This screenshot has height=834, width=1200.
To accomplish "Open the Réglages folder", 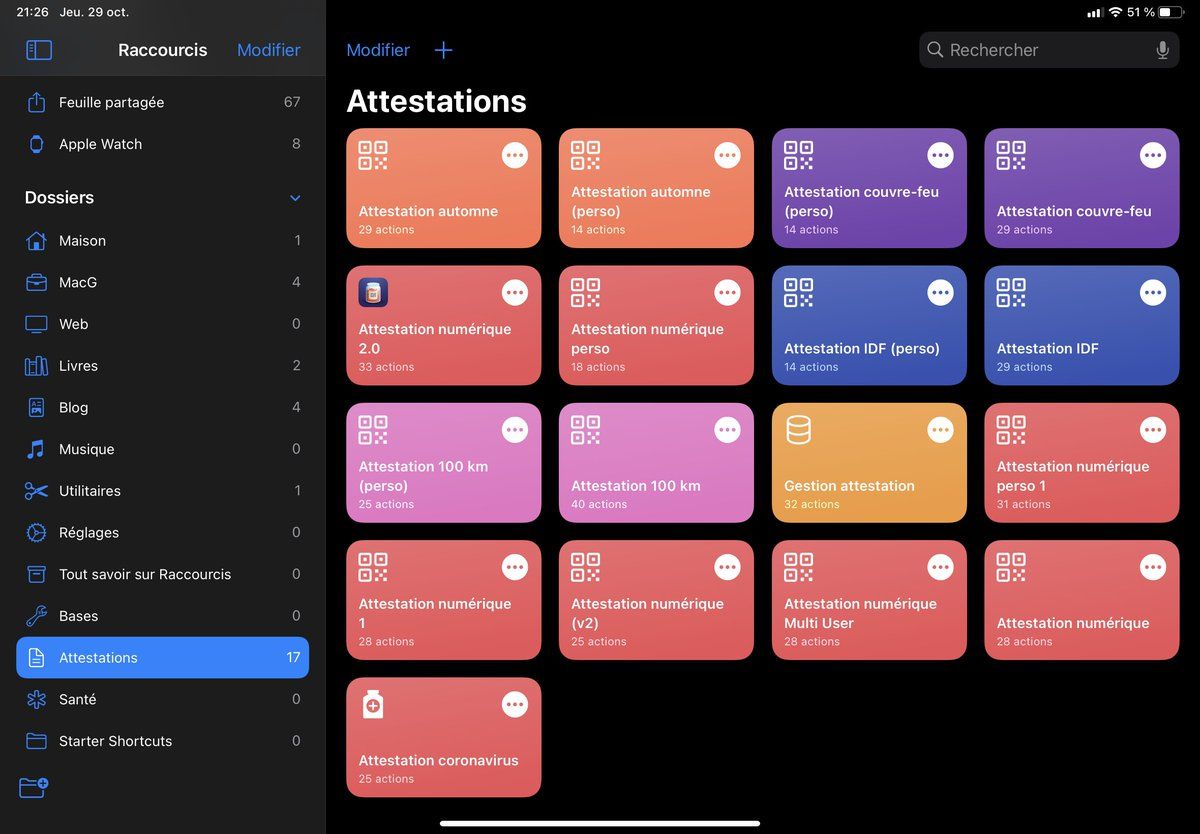I will point(163,532).
